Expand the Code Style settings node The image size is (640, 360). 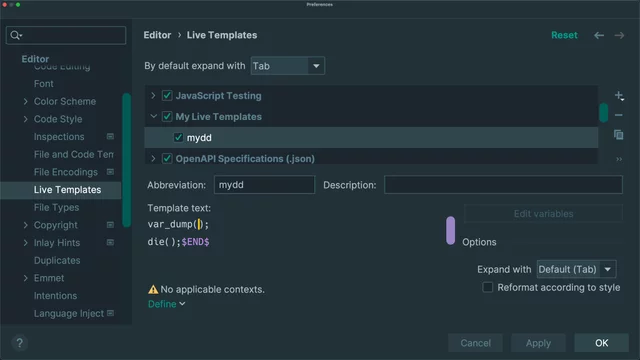25,119
